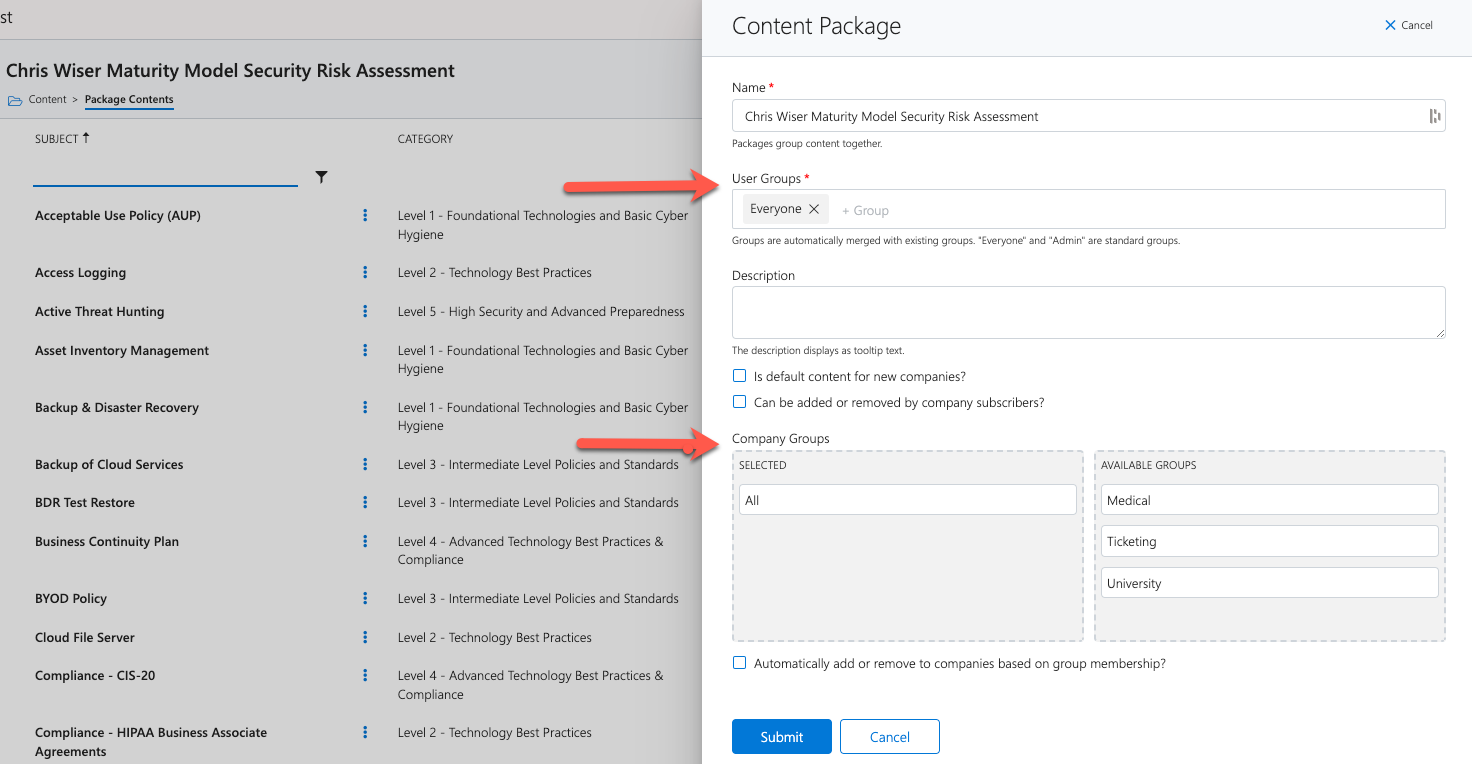Click the BDR Test Restore subject
1472x764 pixels.
point(85,502)
